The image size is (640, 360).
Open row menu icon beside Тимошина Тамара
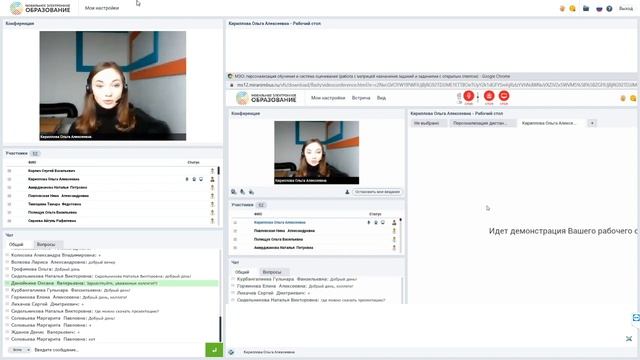click(9, 204)
